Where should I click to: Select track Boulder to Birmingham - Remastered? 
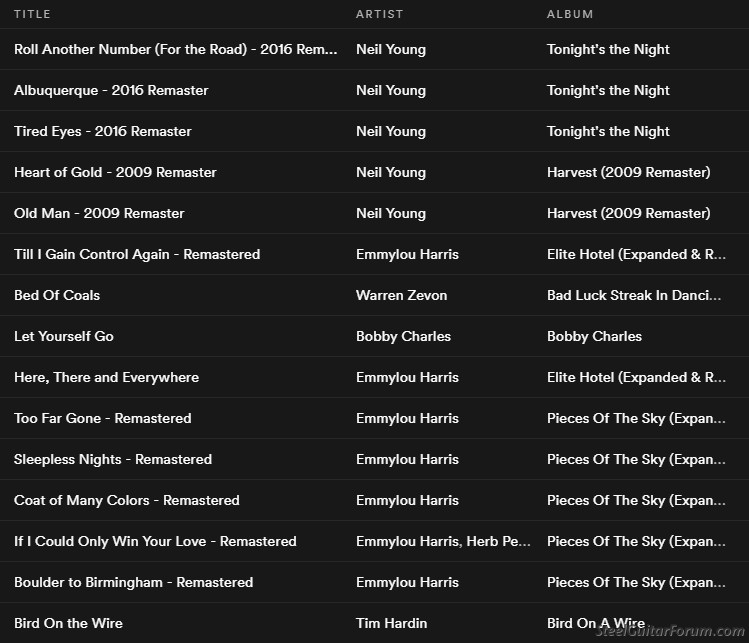(133, 582)
